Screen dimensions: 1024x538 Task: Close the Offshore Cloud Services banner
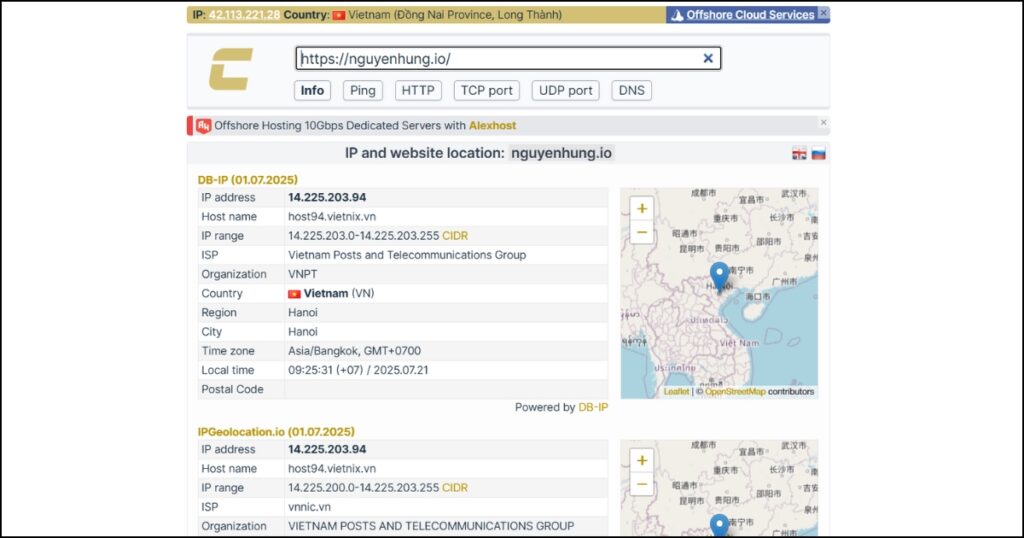[x=824, y=12]
